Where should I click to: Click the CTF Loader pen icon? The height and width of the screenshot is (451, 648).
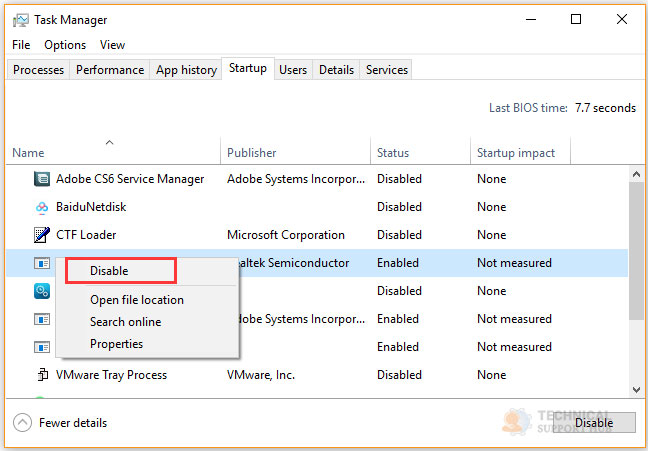tap(42, 235)
